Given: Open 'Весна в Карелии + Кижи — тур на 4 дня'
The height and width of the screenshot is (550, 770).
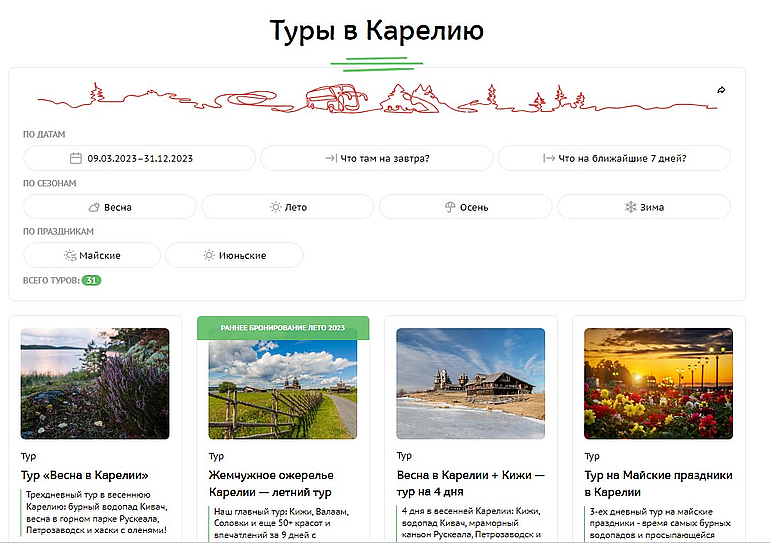Looking at the screenshot, I should (470, 483).
